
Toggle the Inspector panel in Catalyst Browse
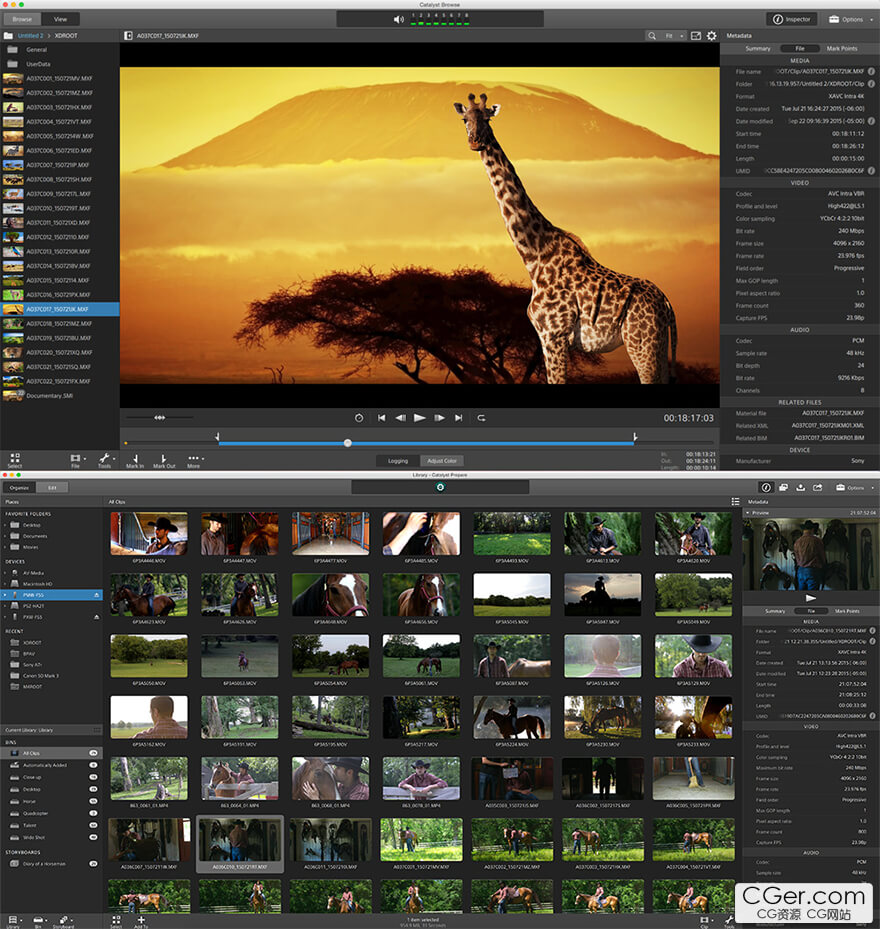(x=792, y=20)
